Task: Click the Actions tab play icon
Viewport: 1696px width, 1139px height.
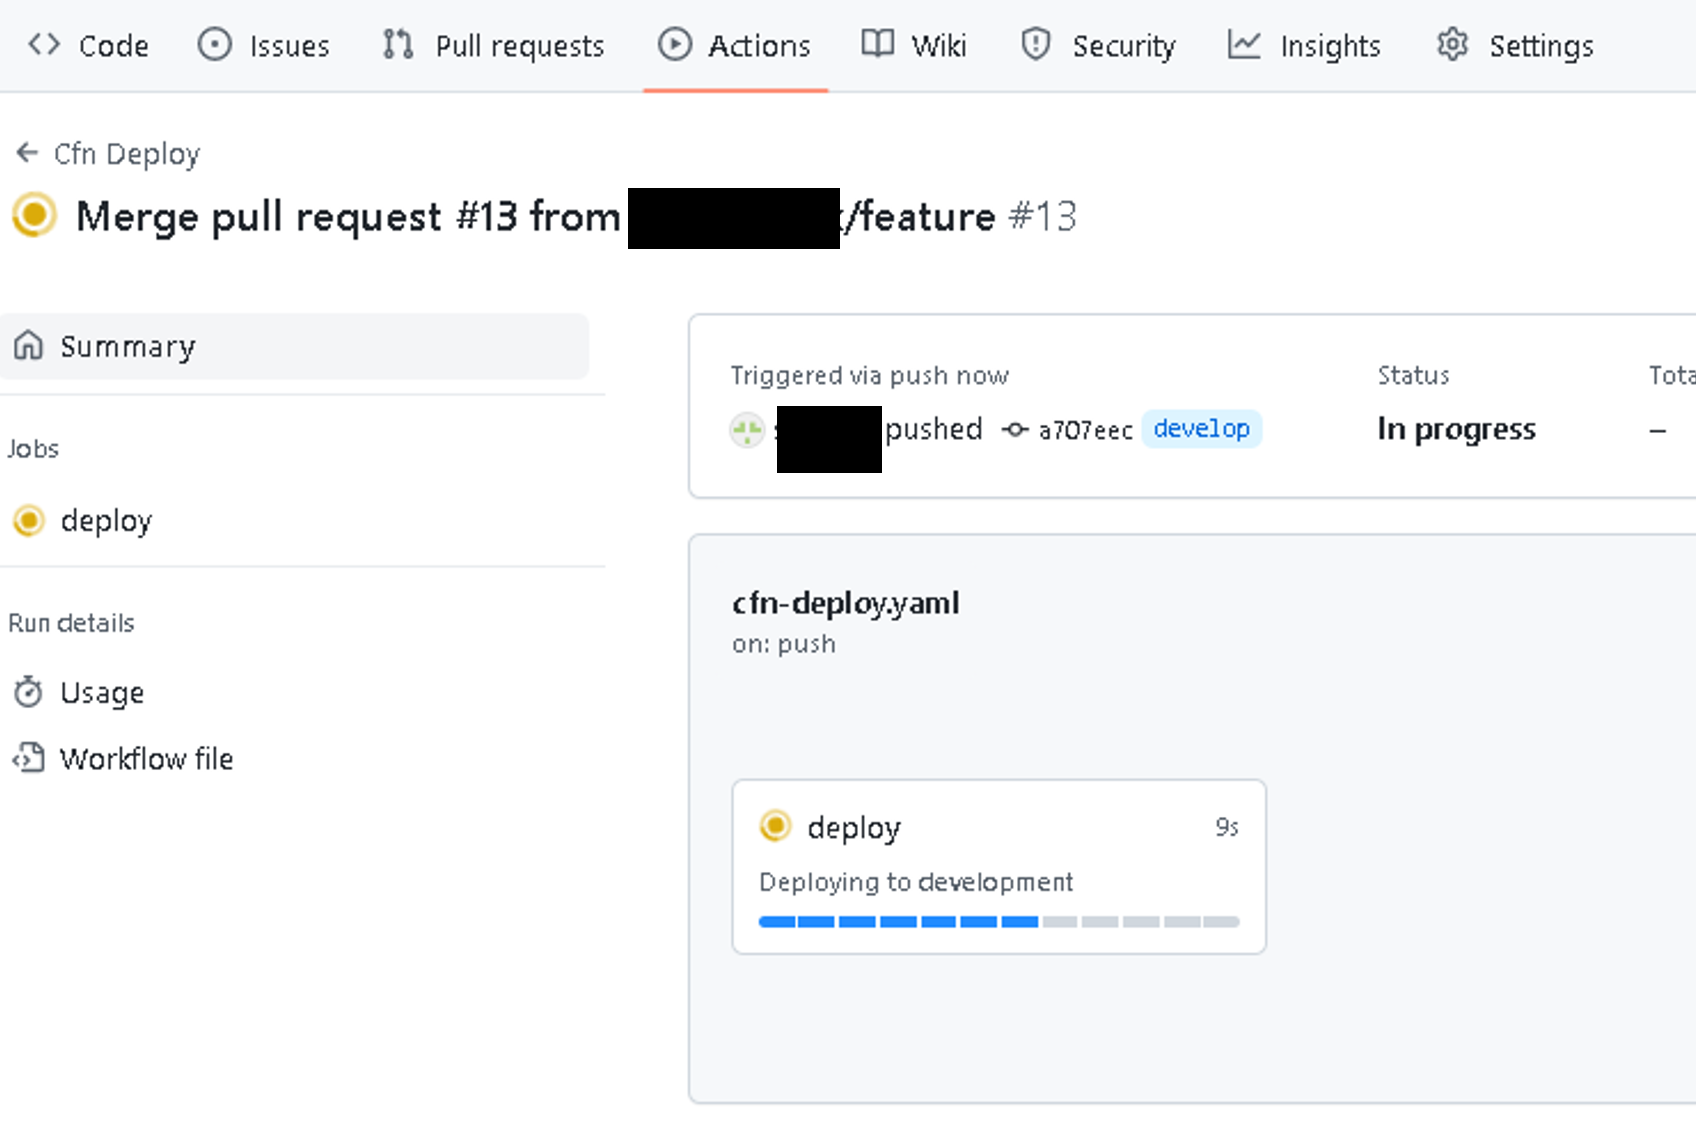Action: [676, 44]
